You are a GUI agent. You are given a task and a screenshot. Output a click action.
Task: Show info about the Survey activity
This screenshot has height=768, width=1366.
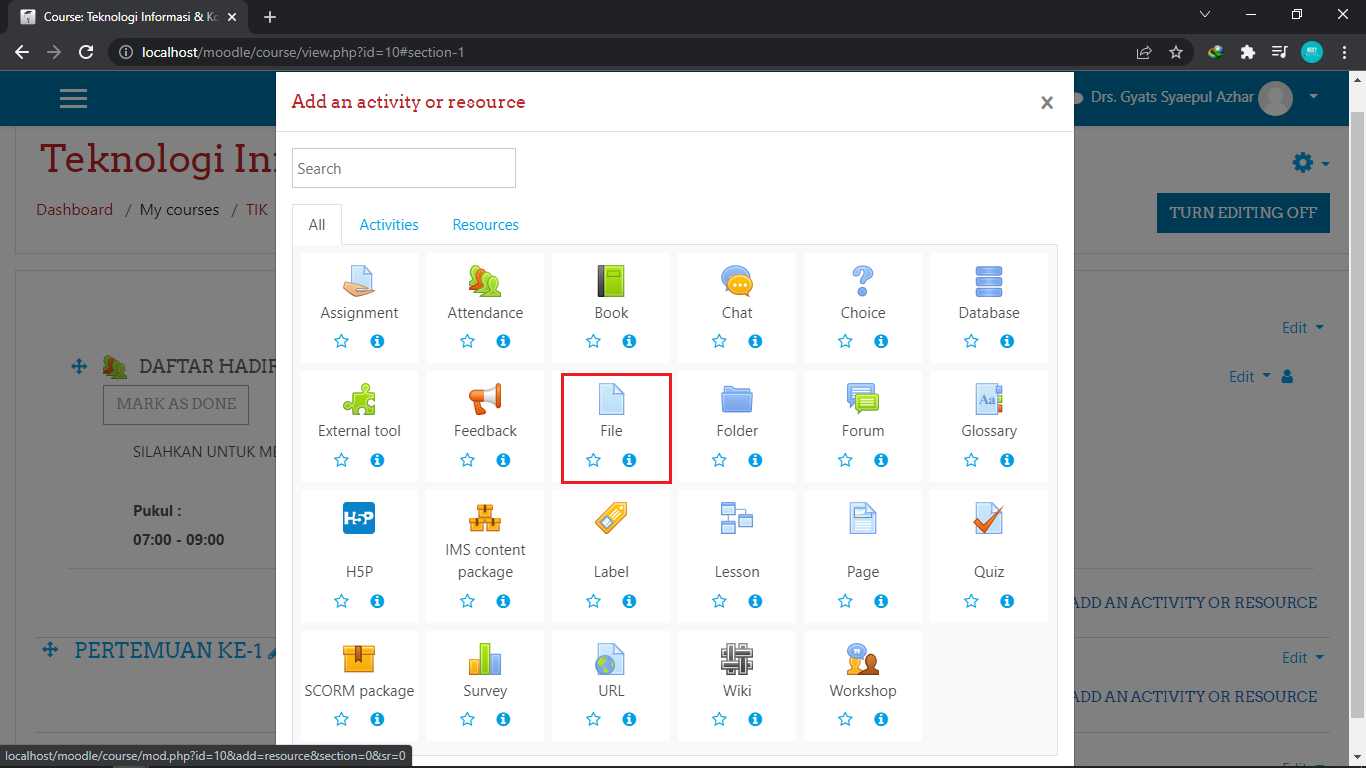[503, 719]
